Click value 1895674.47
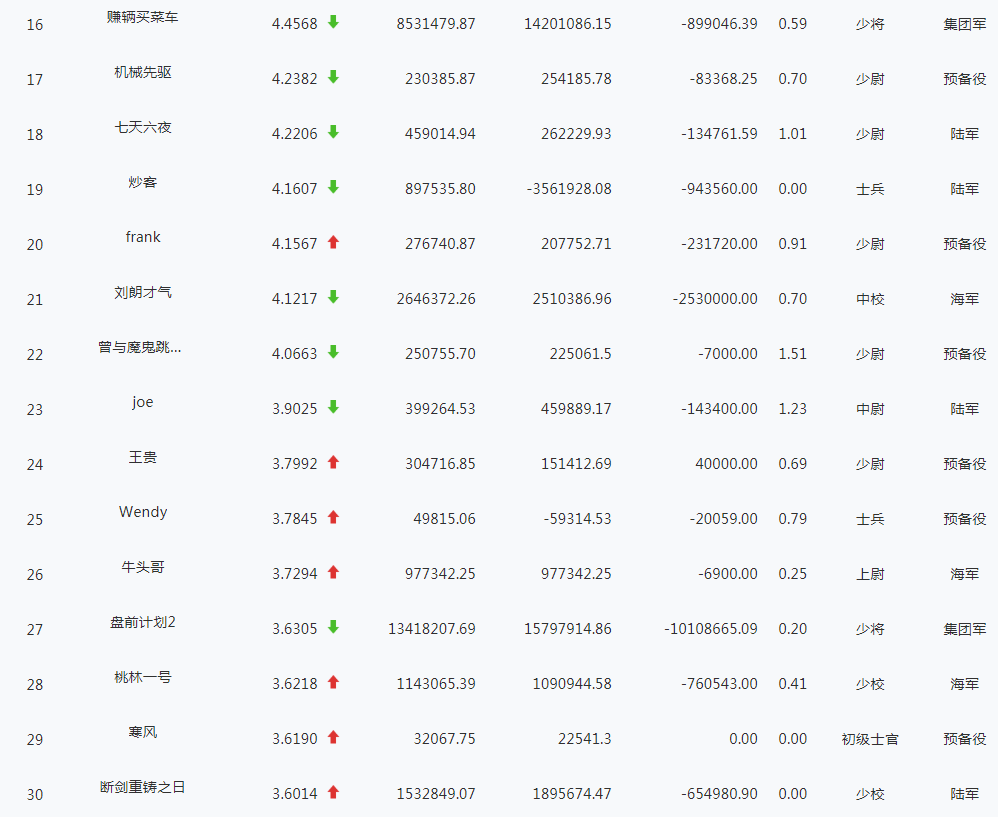This screenshot has width=998, height=817. point(572,794)
